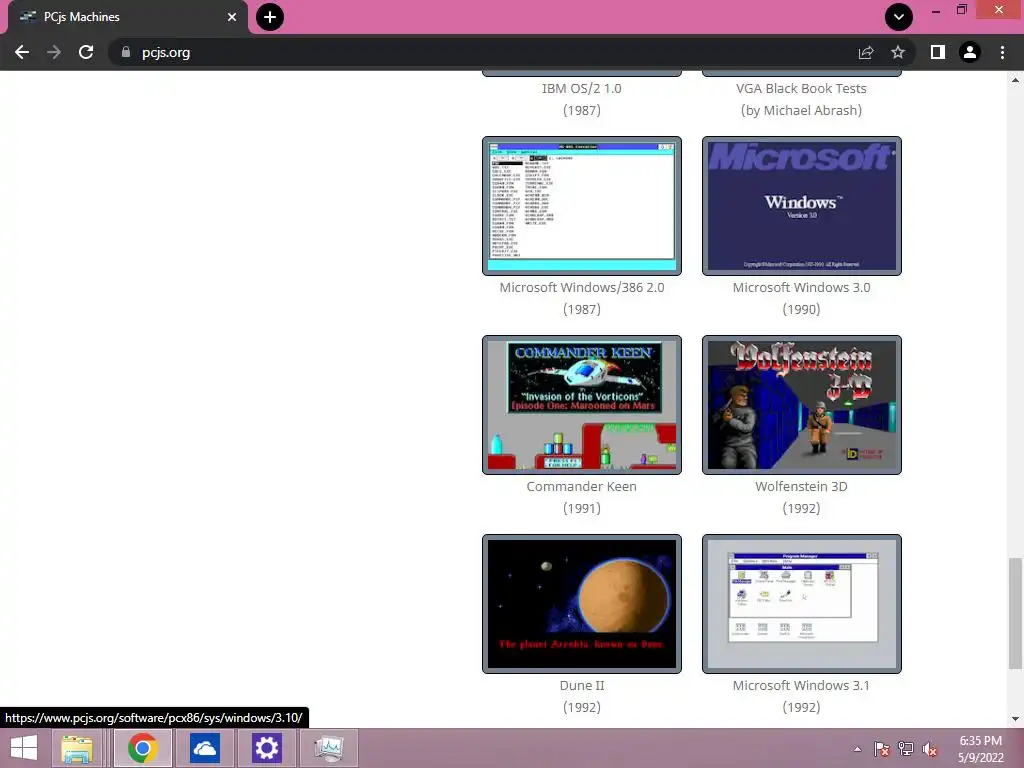Open File Explorer from the taskbar
1024x768 pixels.
point(77,748)
